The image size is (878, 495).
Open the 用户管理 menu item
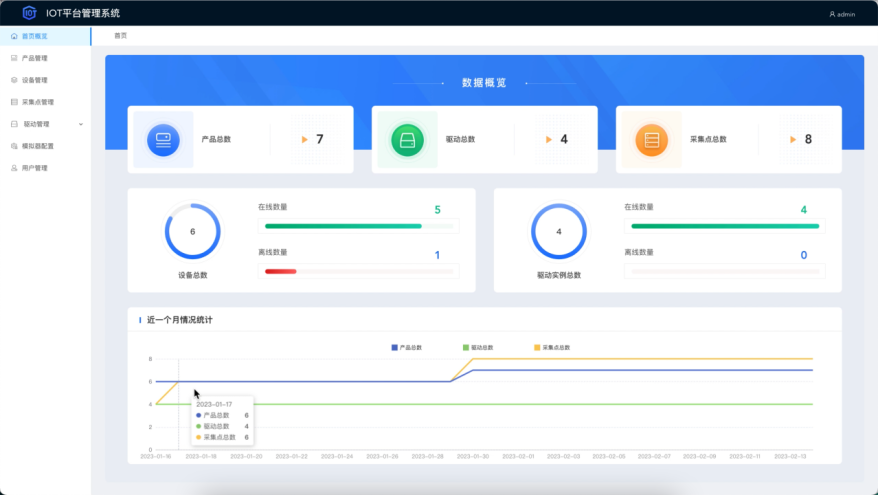click(45, 168)
